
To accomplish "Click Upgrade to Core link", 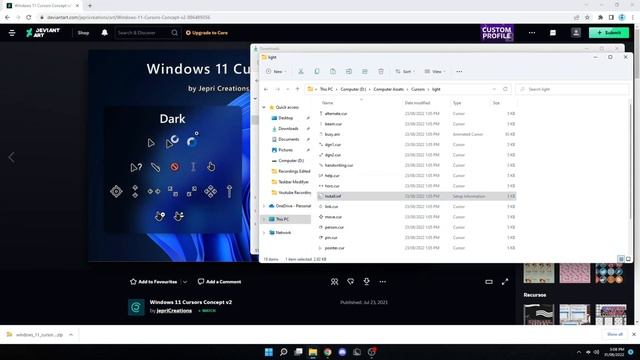I will click(207, 33).
